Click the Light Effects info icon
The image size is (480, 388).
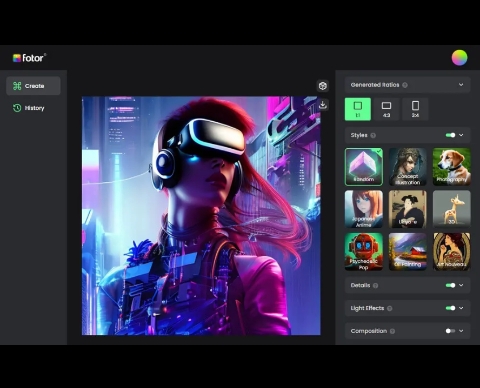(x=389, y=308)
